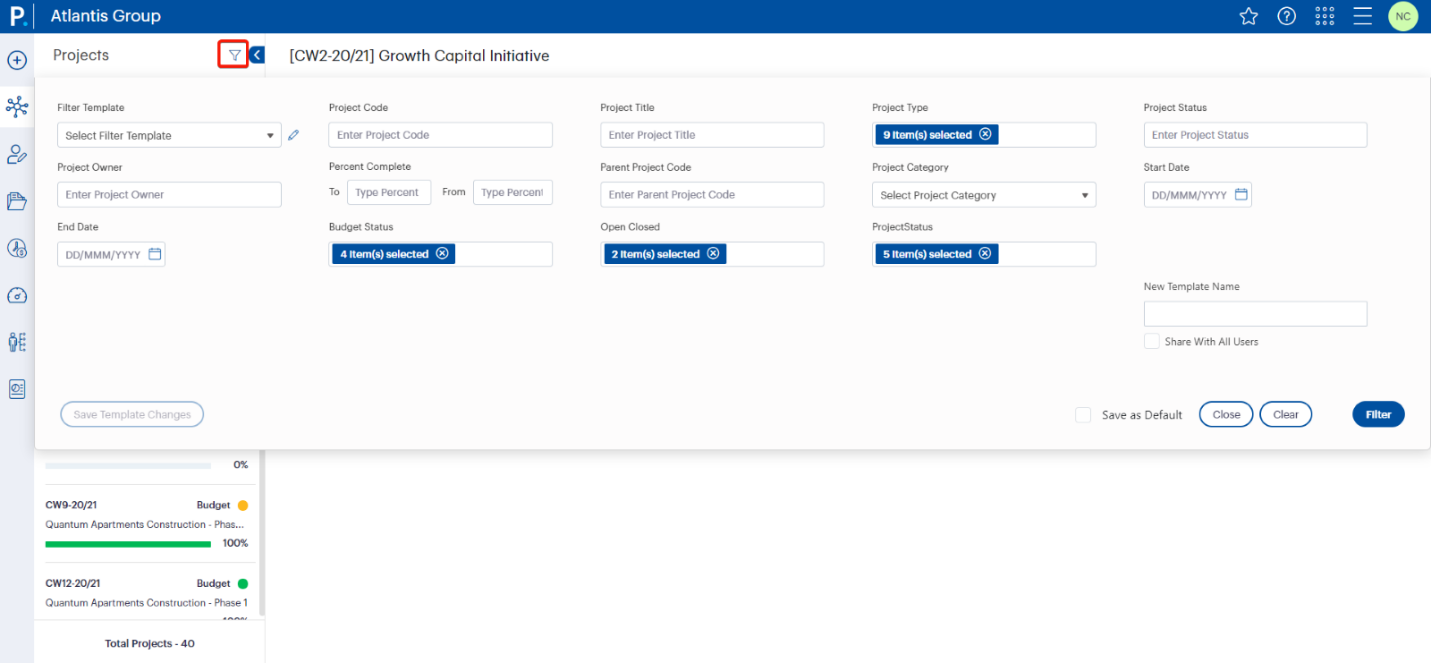Image resolution: width=1431 pixels, height=663 pixels.
Task: Click the Atlantis Group title
Action: pyautogui.click(x=105, y=16)
